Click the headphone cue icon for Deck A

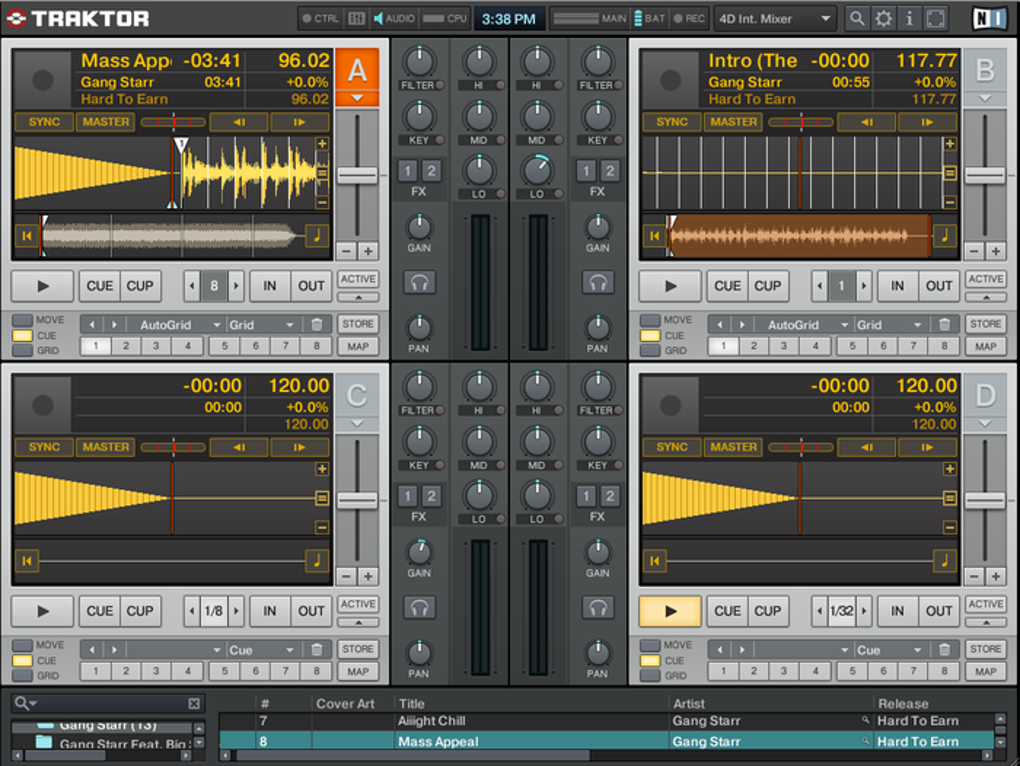click(x=419, y=282)
